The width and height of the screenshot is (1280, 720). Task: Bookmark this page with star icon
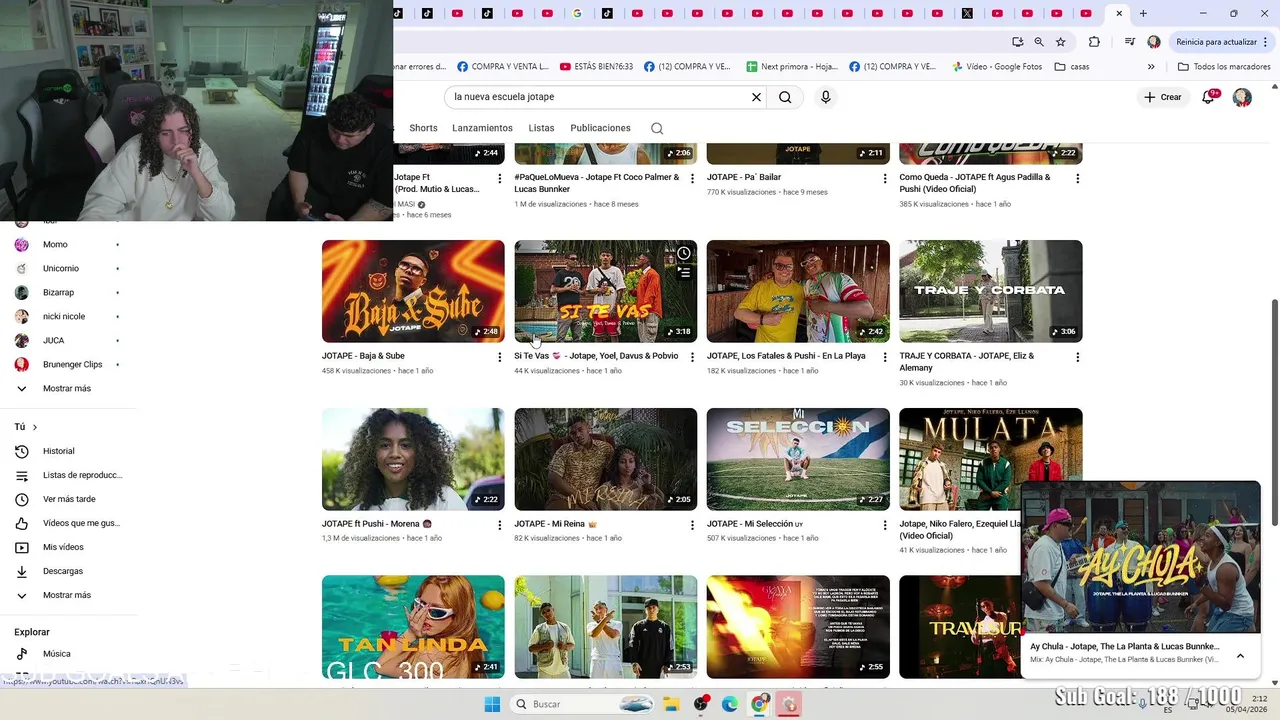1060,42
